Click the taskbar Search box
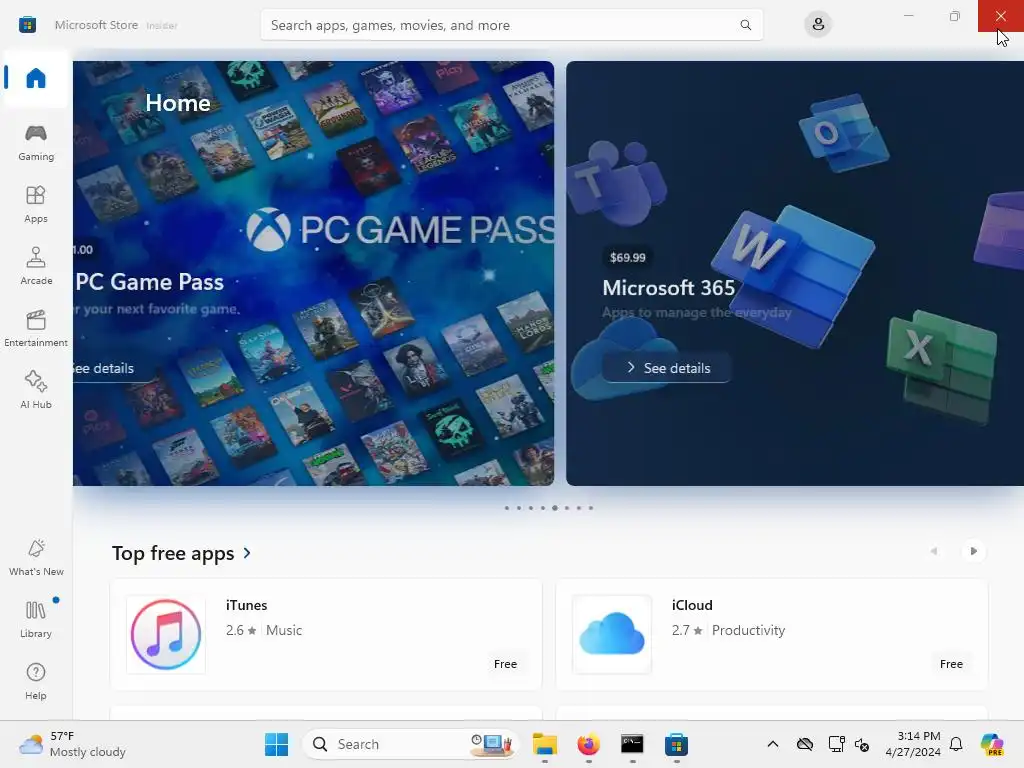This screenshot has width=1024, height=768. 410,744
